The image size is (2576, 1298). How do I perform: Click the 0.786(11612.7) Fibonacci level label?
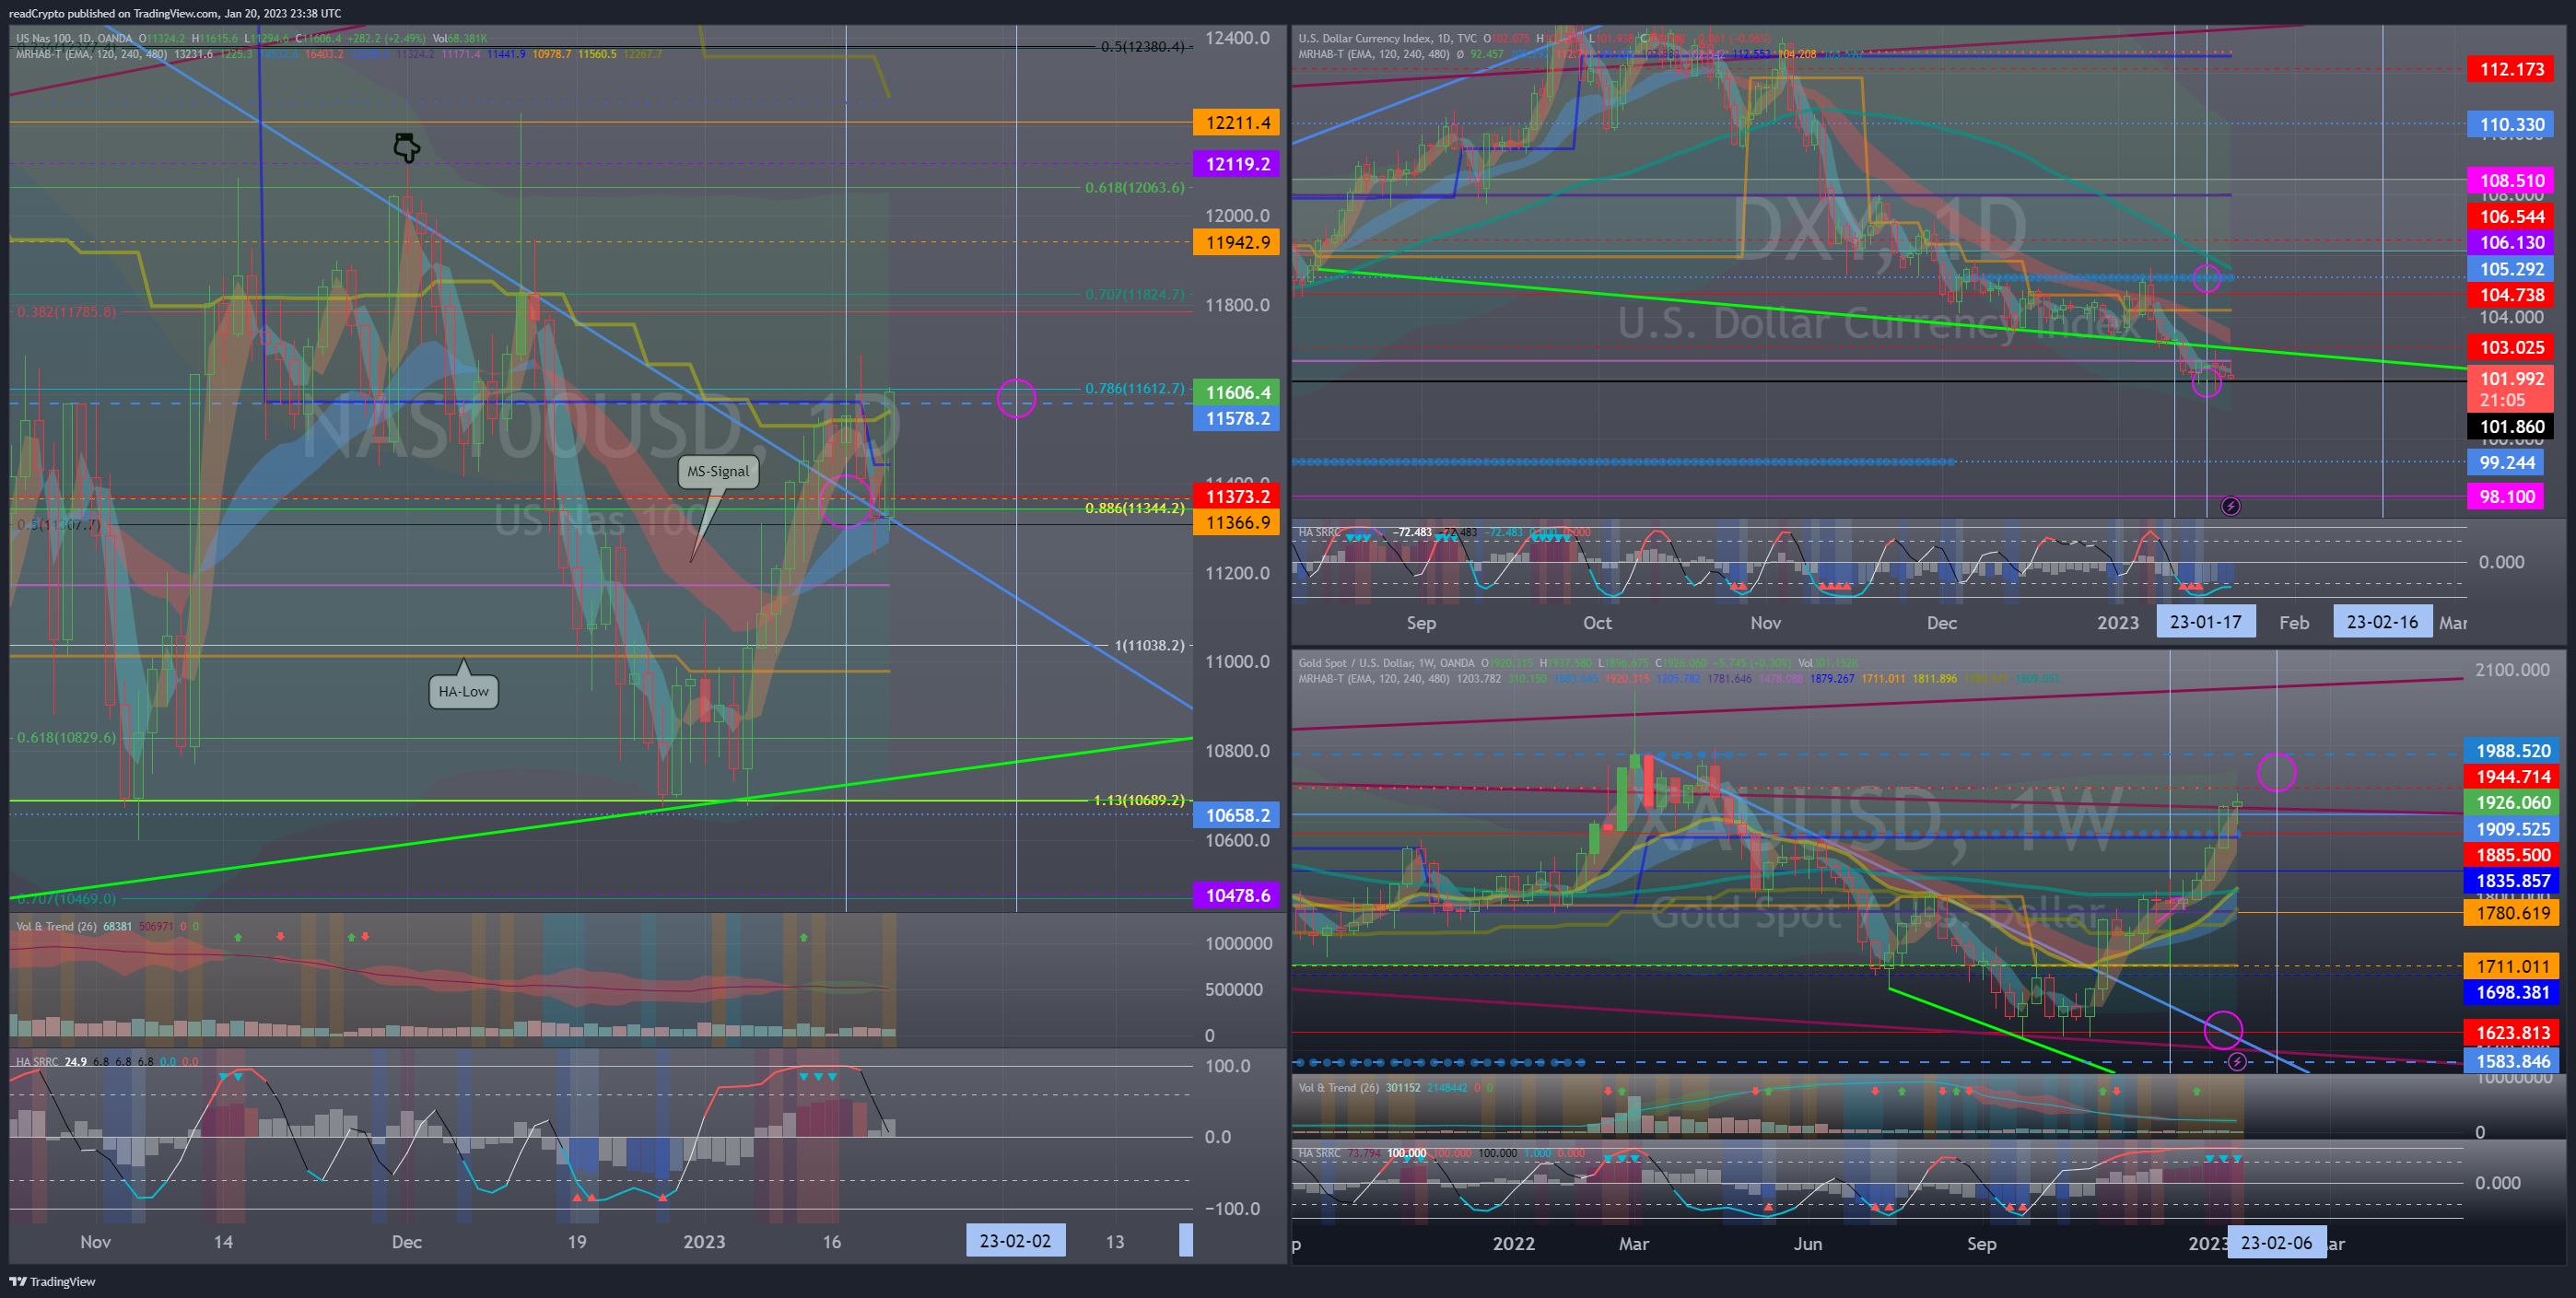tap(1135, 388)
